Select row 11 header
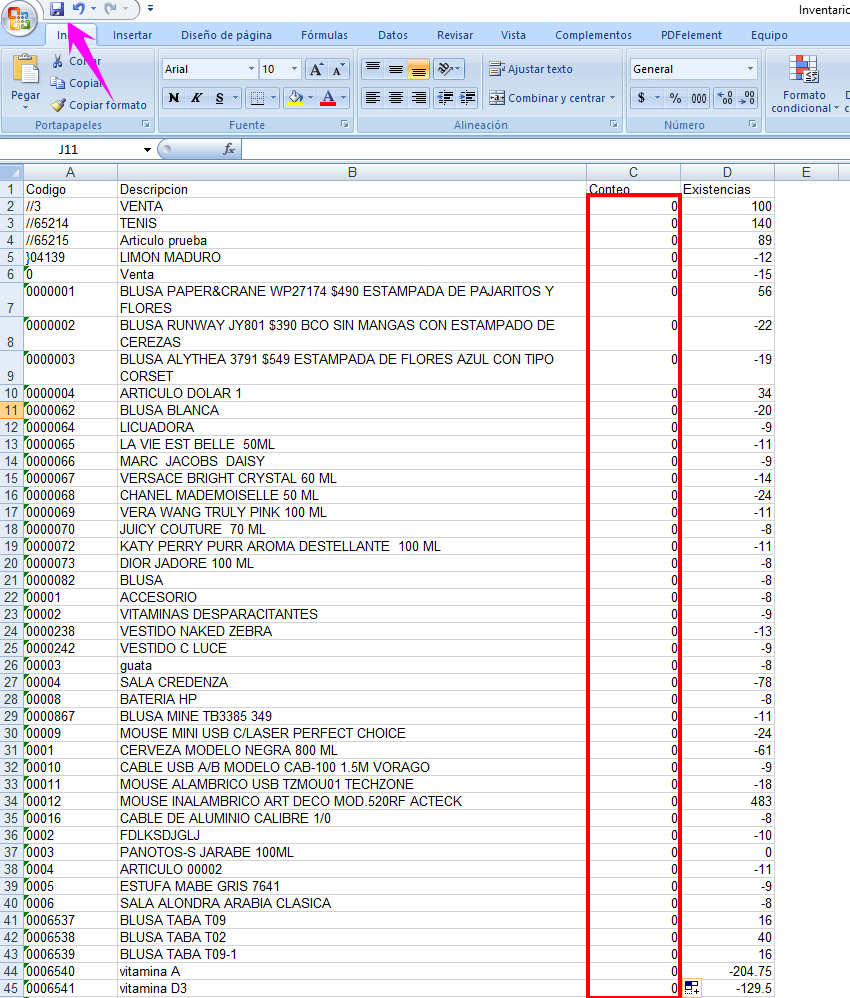Image resolution: width=850 pixels, height=998 pixels. click(11, 411)
